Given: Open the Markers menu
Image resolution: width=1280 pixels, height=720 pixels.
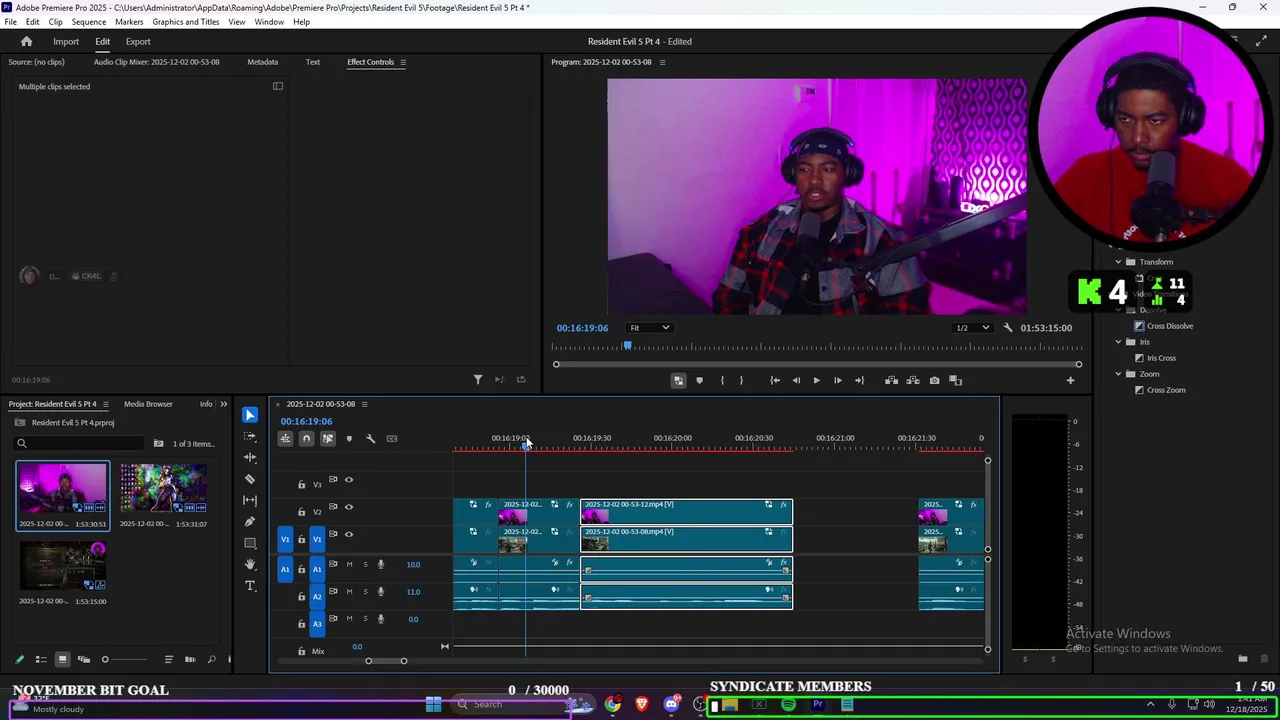Looking at the screenshot, I should 129,22.
